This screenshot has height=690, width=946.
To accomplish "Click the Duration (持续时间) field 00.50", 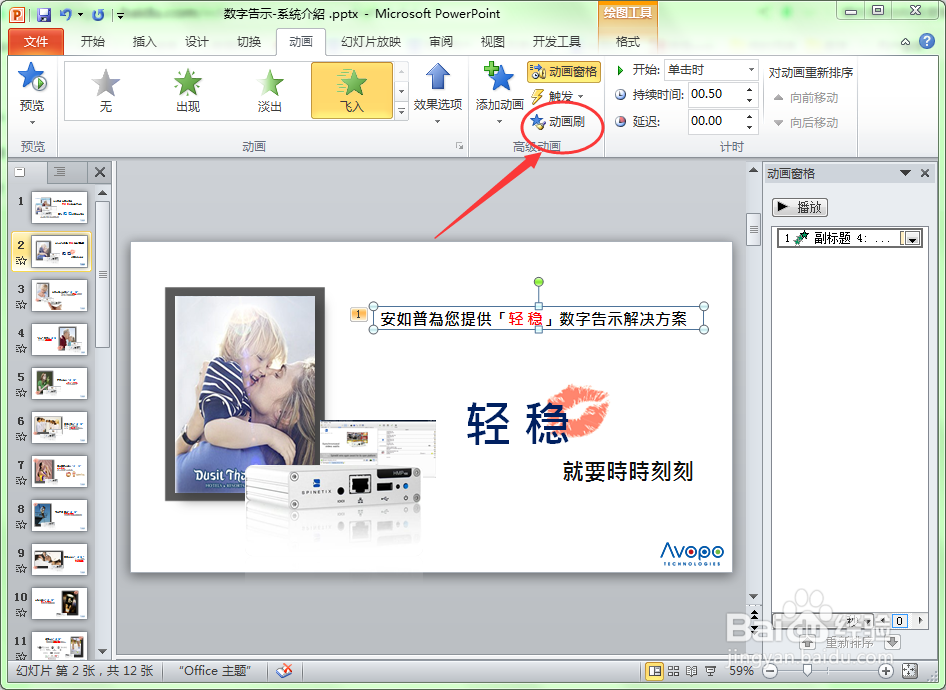I will pyautogui.click(x=716, y=95).
